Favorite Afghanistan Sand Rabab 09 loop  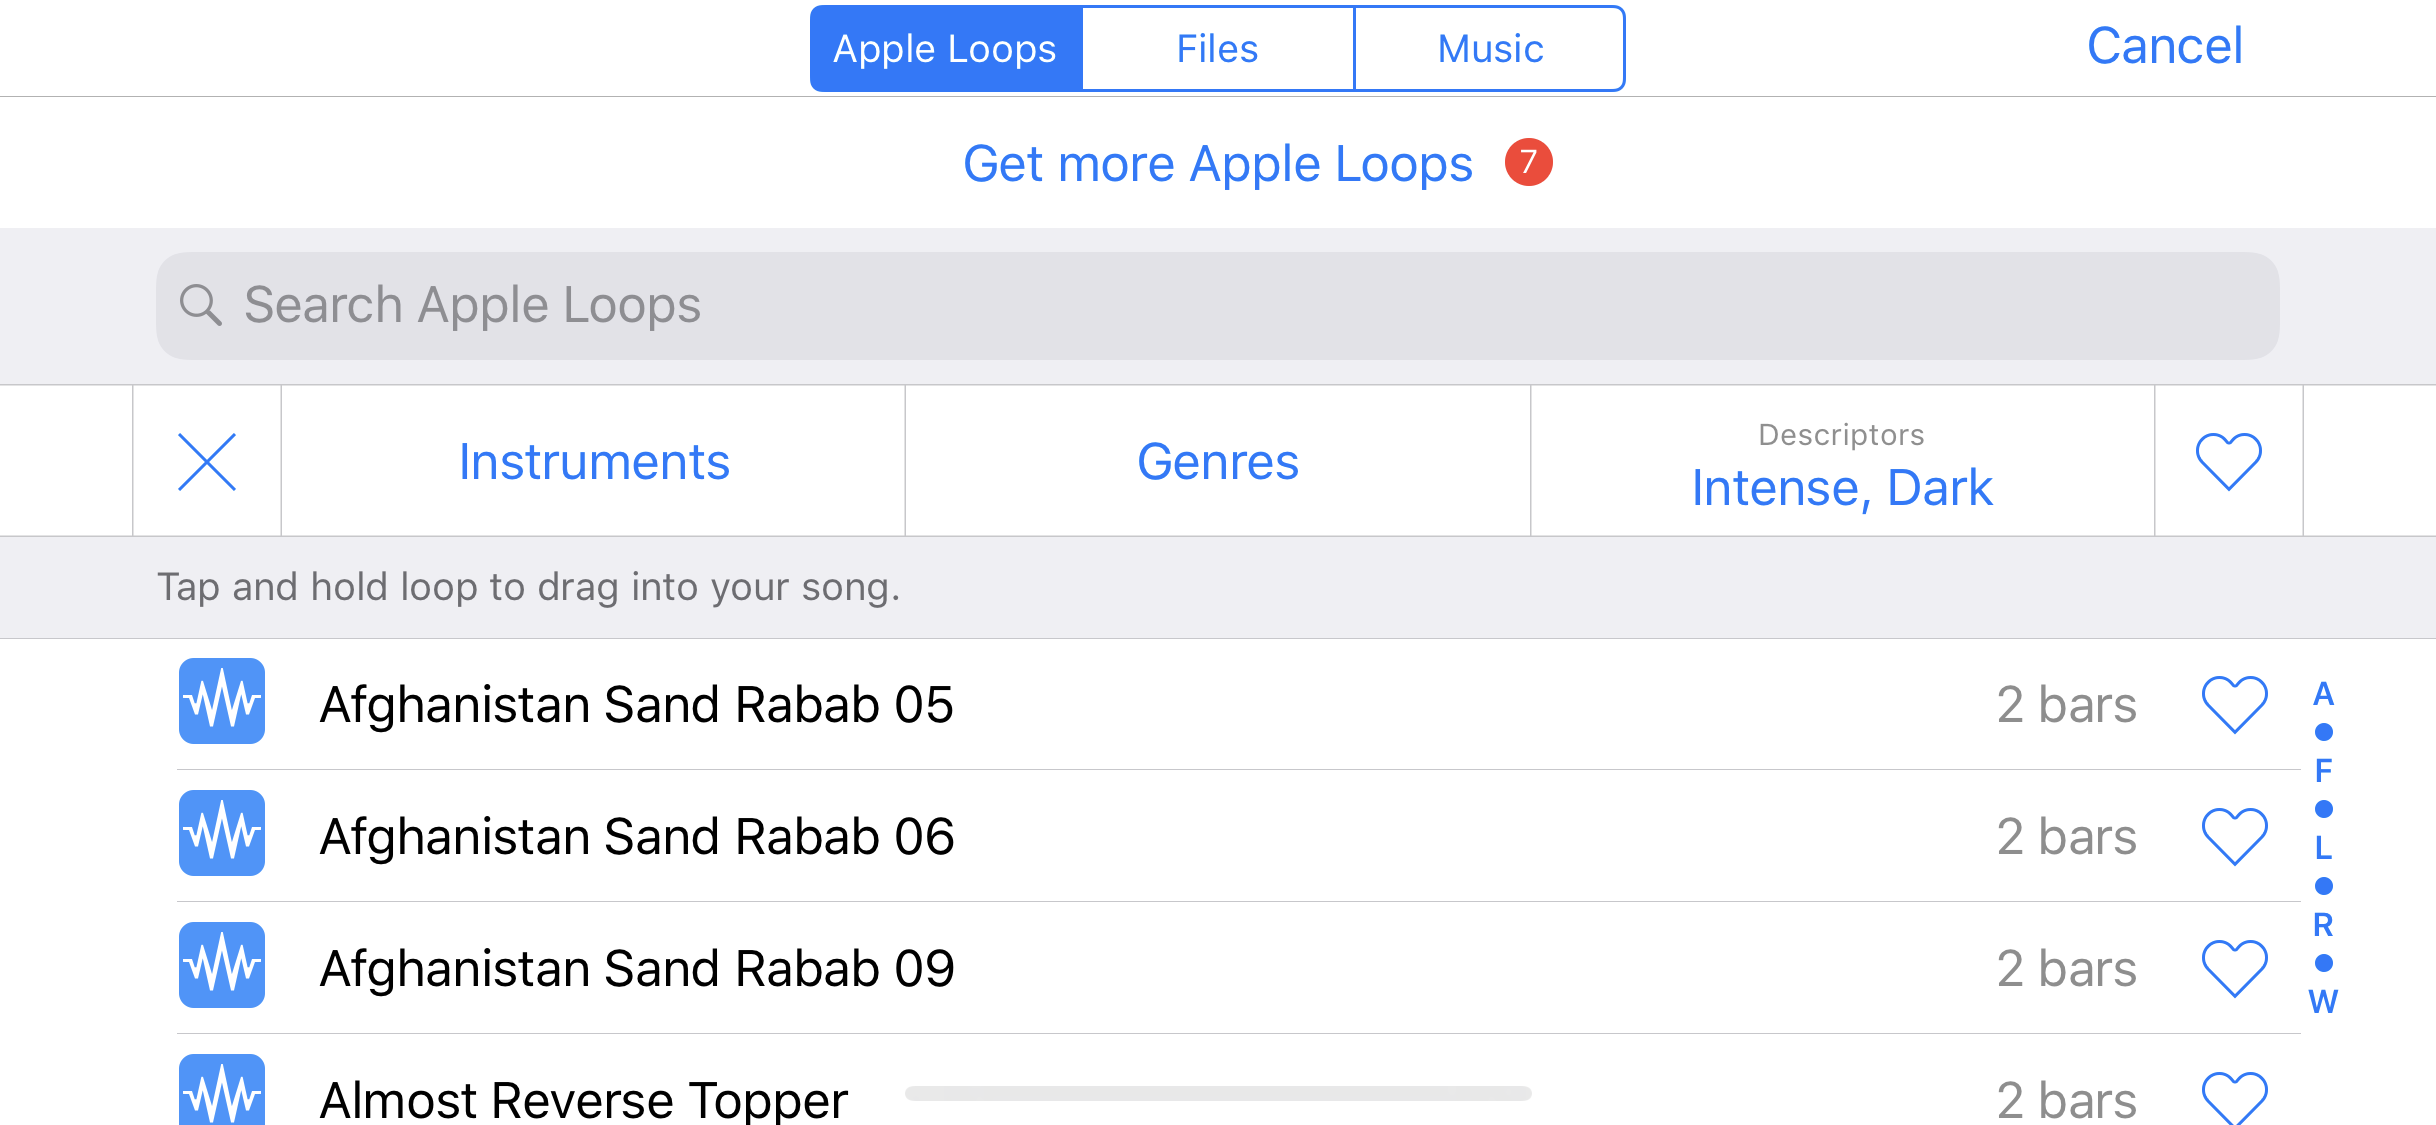point(2234,968)
